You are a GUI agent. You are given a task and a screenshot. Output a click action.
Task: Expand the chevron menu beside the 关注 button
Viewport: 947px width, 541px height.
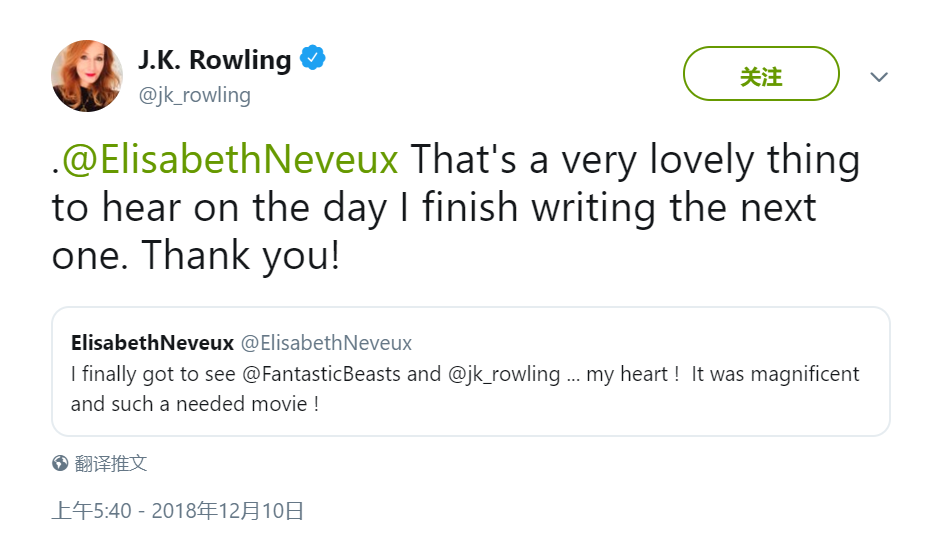point(879,77)
